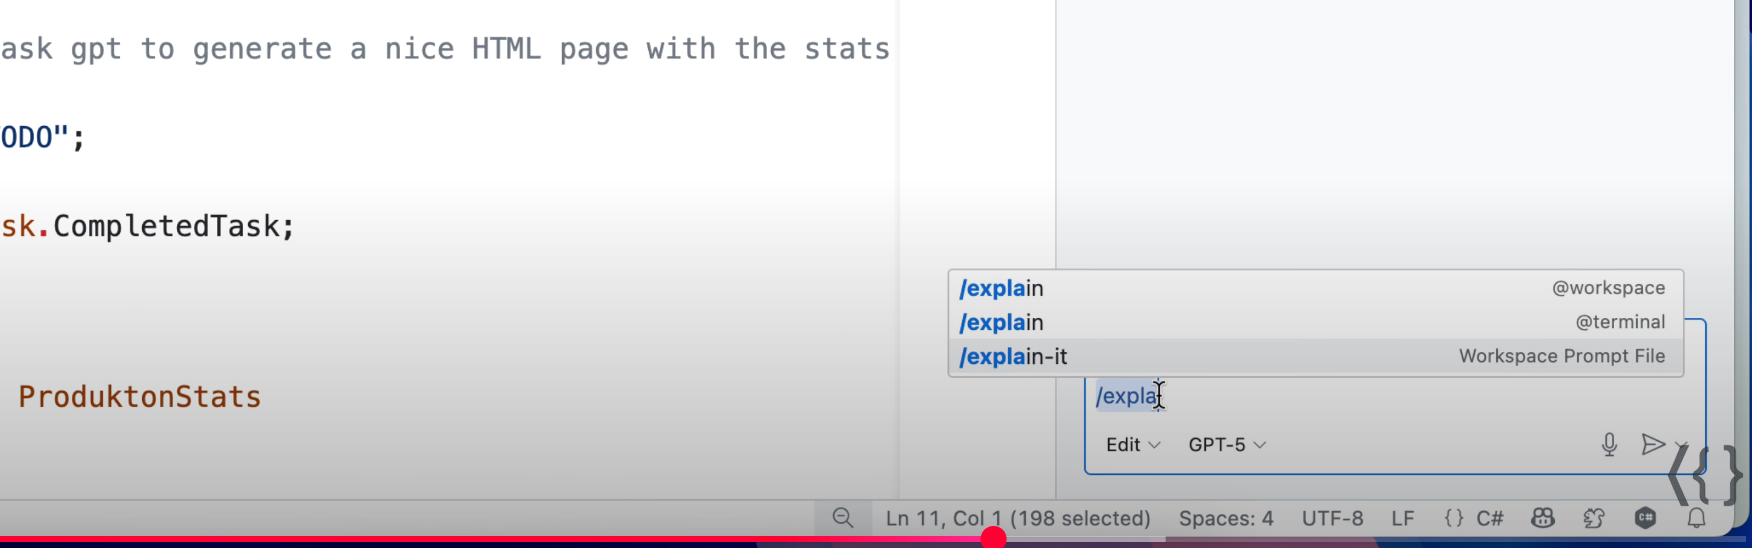Click the squirrel-shaped status bar icon
Viewport: 1752px width, 548px height.
click(x=1594, y=518)
